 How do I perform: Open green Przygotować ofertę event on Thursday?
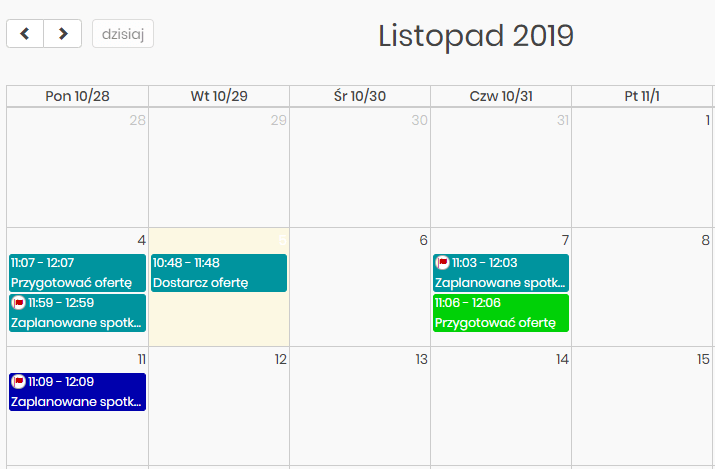(x=501, y=313)
